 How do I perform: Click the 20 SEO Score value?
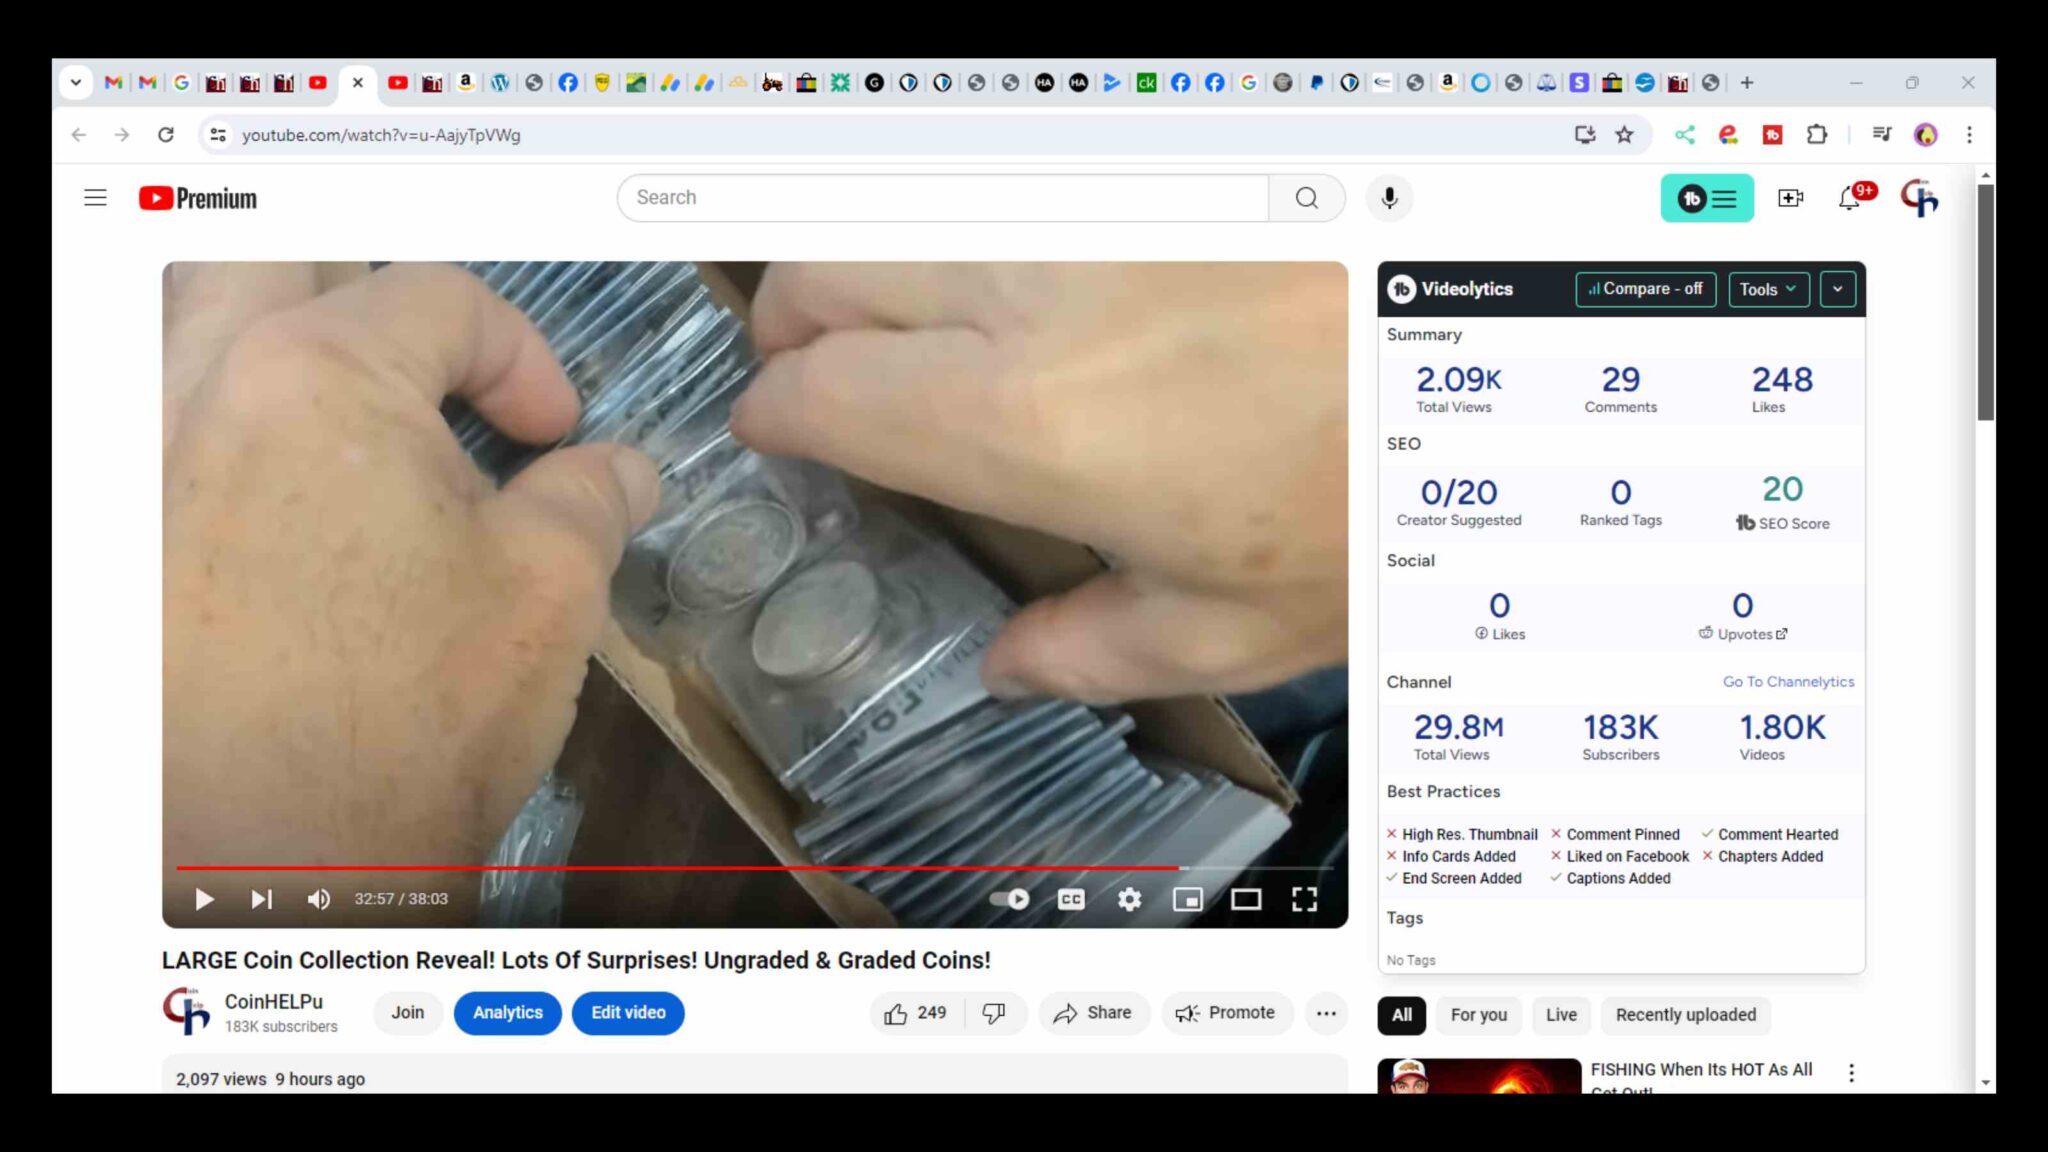coord(1782,489)
